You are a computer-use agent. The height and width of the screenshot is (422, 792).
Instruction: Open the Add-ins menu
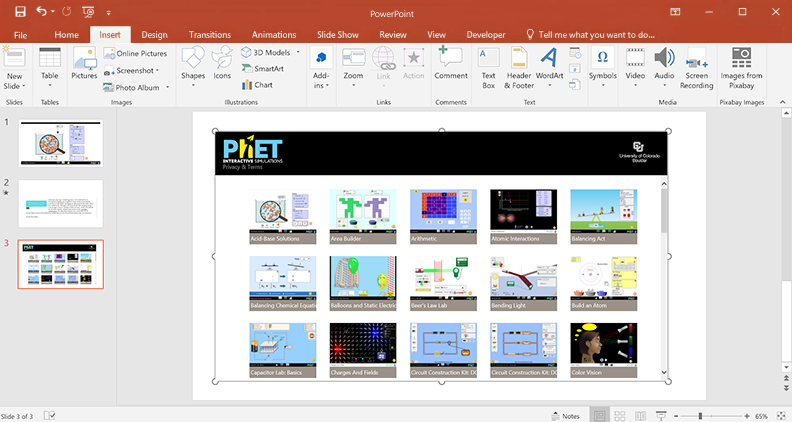click(x=321, y=68)
